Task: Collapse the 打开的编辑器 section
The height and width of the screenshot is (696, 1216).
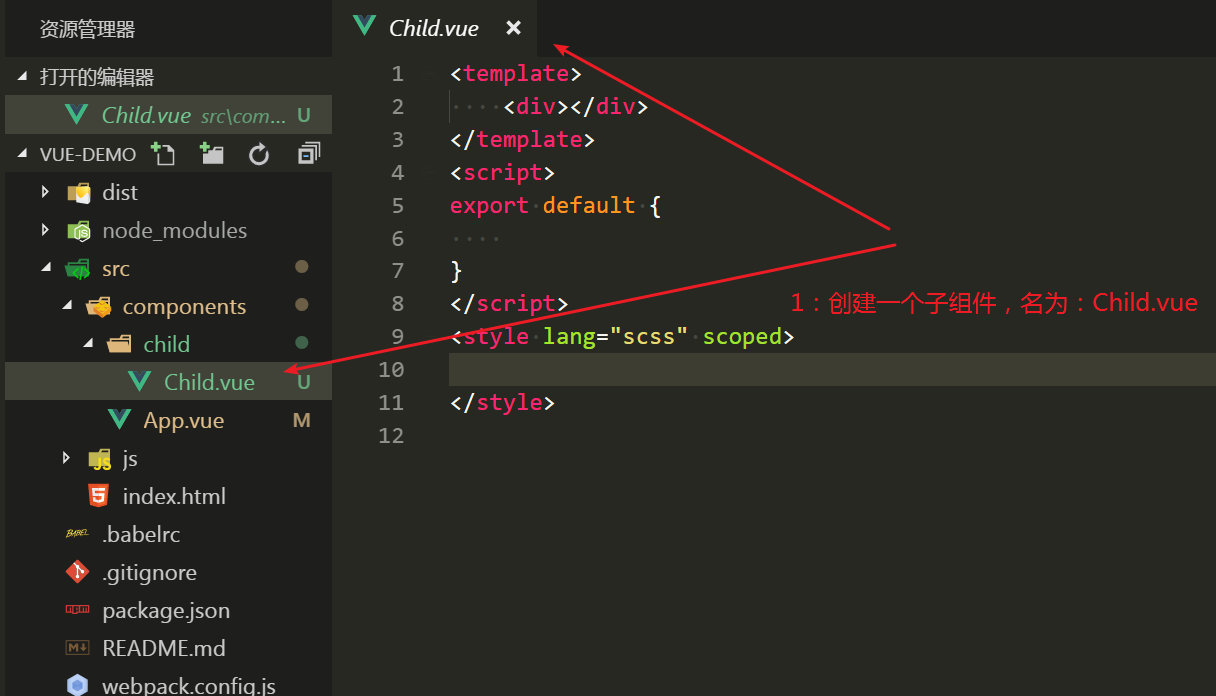Action: click(x=23, y=77)
